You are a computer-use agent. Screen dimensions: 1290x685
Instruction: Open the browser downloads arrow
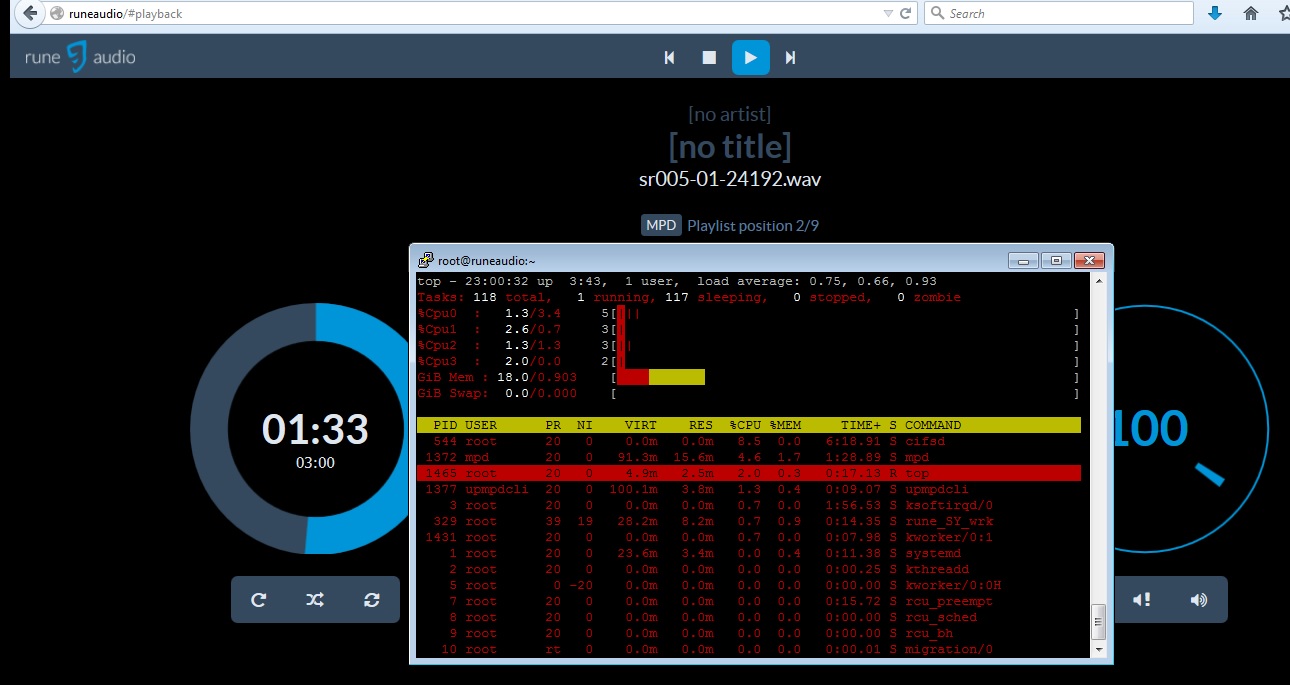click(x=1215, y=14)
